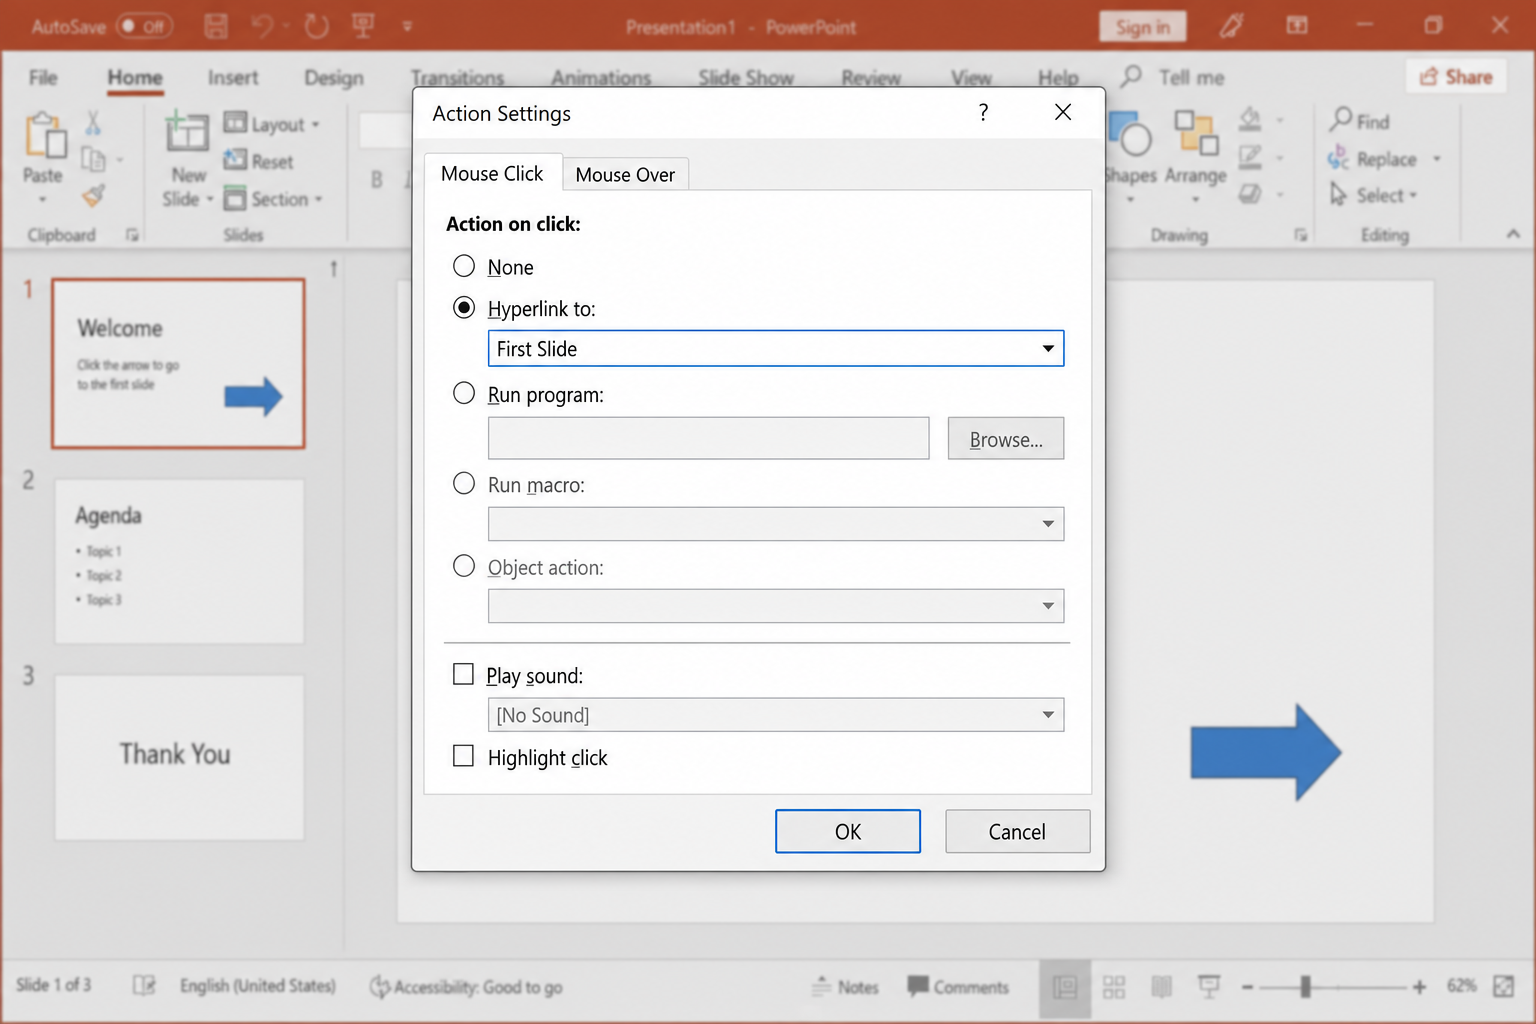
Task: Click the Undo icon
Action: (x=262, y=26)
